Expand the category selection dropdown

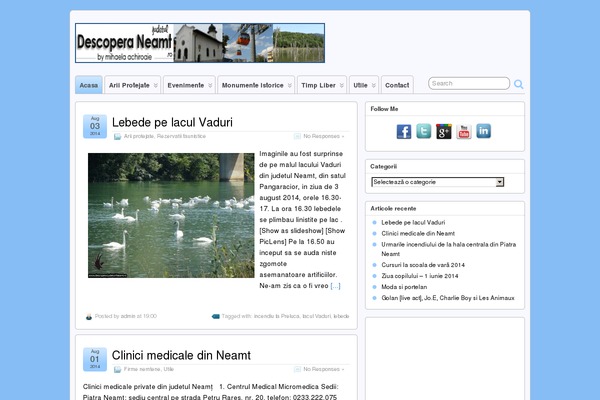tap(437, 182)
